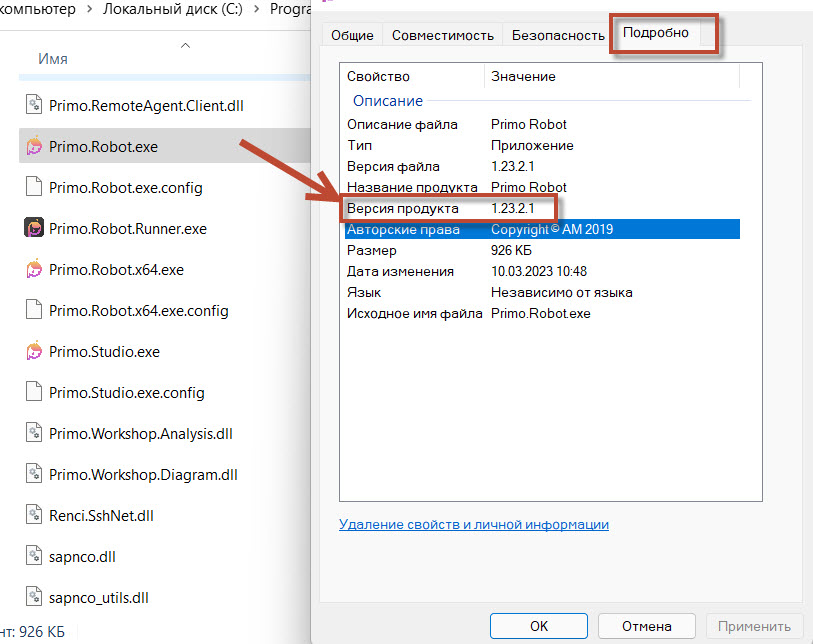Click the Primo.Robot.Runner.exe dark icon
Image resolution: width=813 pixels, height=644 pixels.
click(x=34, y=228)
